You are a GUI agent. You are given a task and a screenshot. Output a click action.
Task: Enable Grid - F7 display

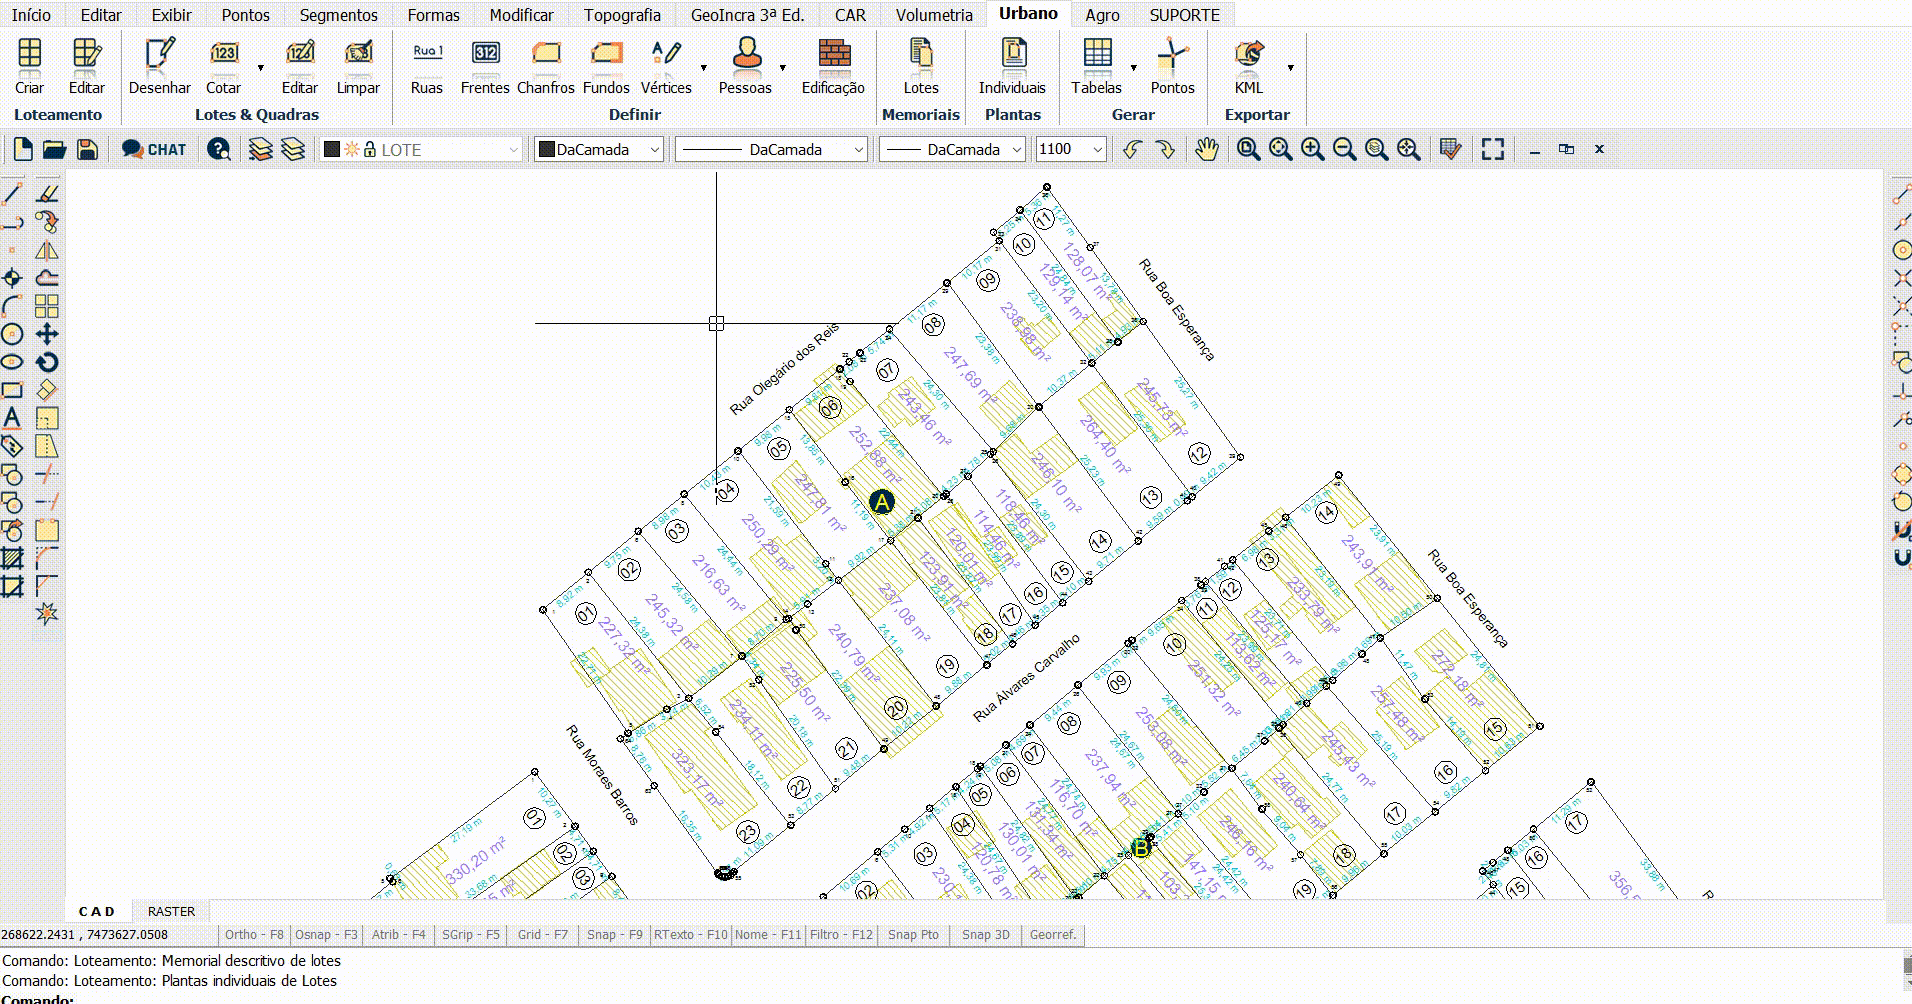[x=542, y=935]
